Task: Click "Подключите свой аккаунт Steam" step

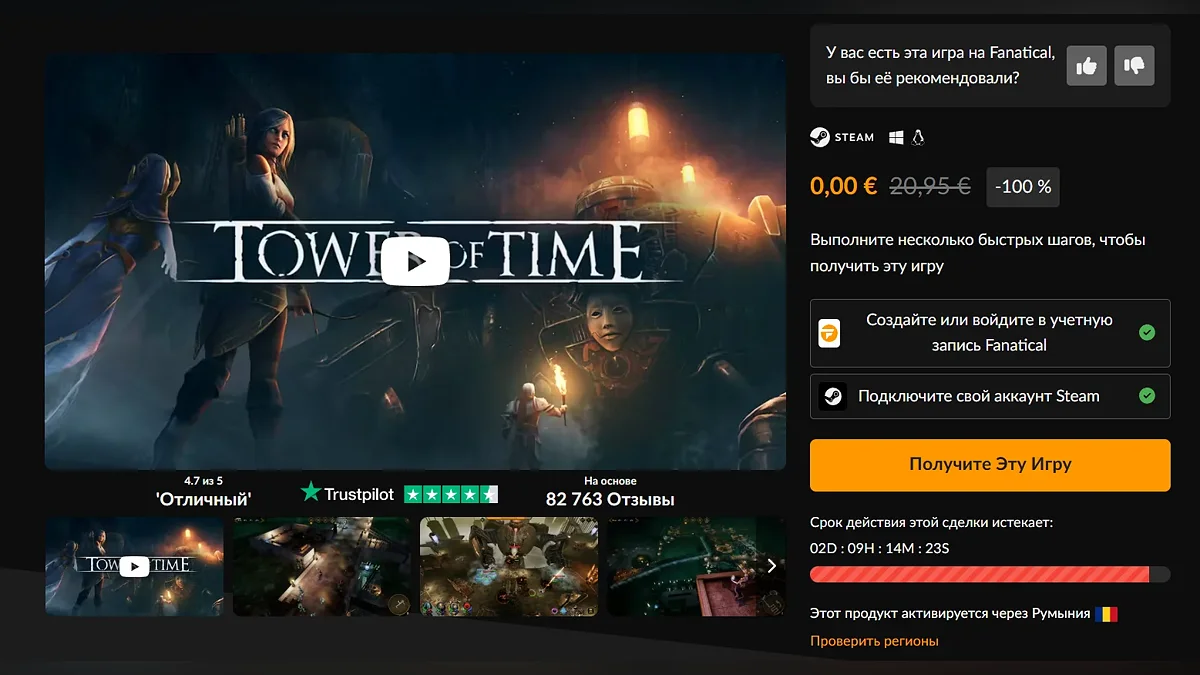Action: point(990,396)
